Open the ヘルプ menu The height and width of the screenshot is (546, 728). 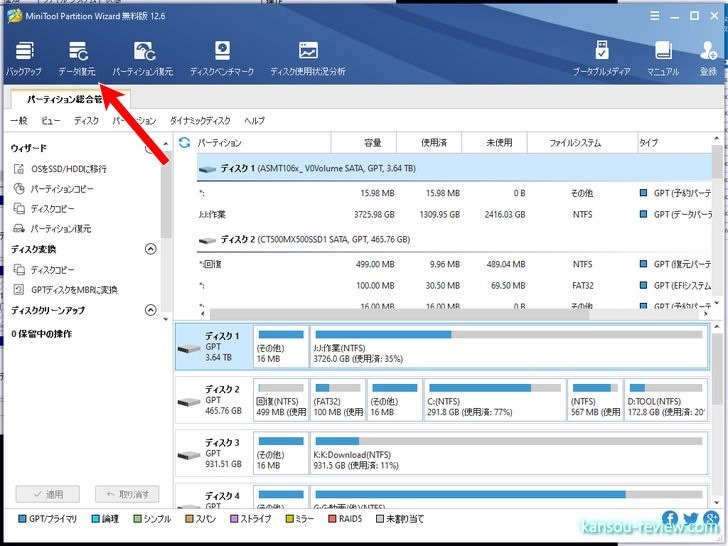tap(254, 121)
